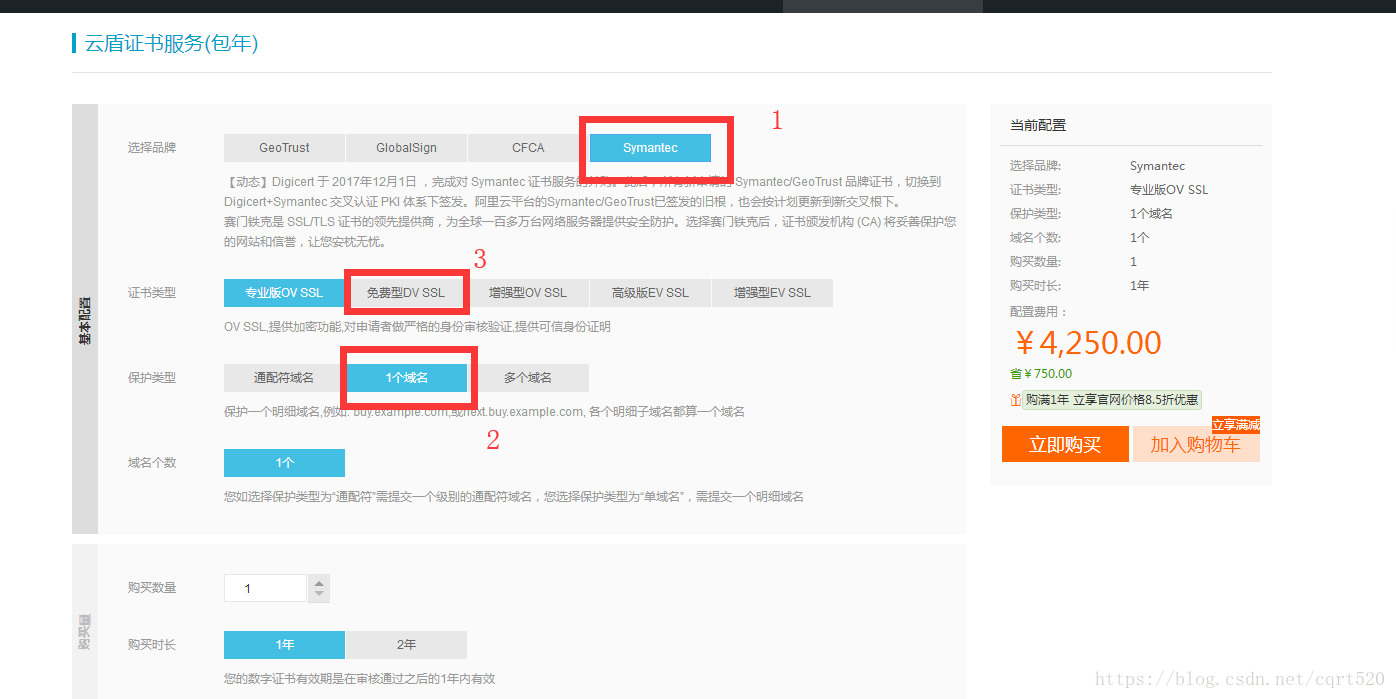Click the 云盾证书服务(包年) page title
This screenshot has width=1396, height=699.
[171, 44]
